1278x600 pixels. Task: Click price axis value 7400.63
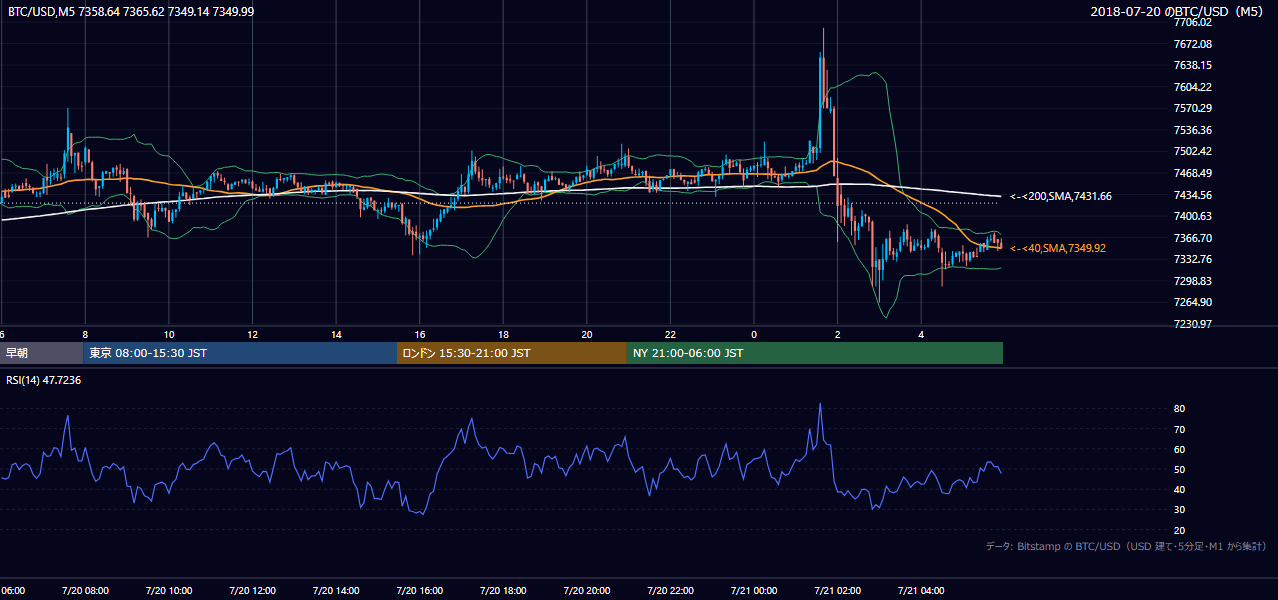(x=1192, y=216)
